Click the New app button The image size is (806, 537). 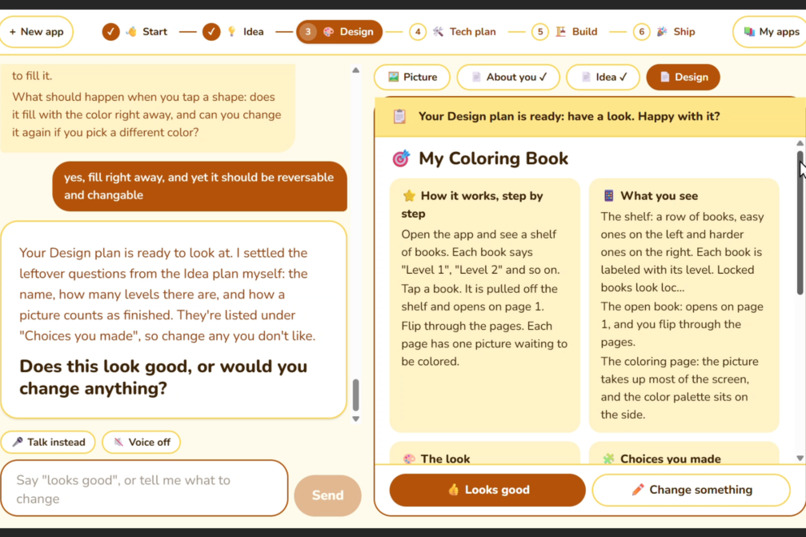coord(36,32)
